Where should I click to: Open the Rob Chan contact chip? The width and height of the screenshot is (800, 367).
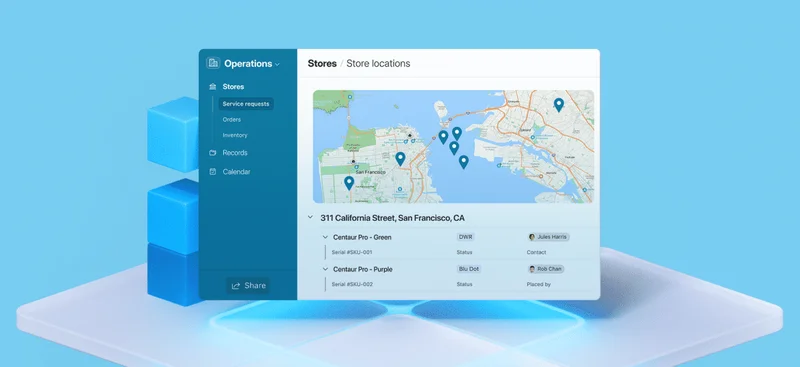click(546, 269)
